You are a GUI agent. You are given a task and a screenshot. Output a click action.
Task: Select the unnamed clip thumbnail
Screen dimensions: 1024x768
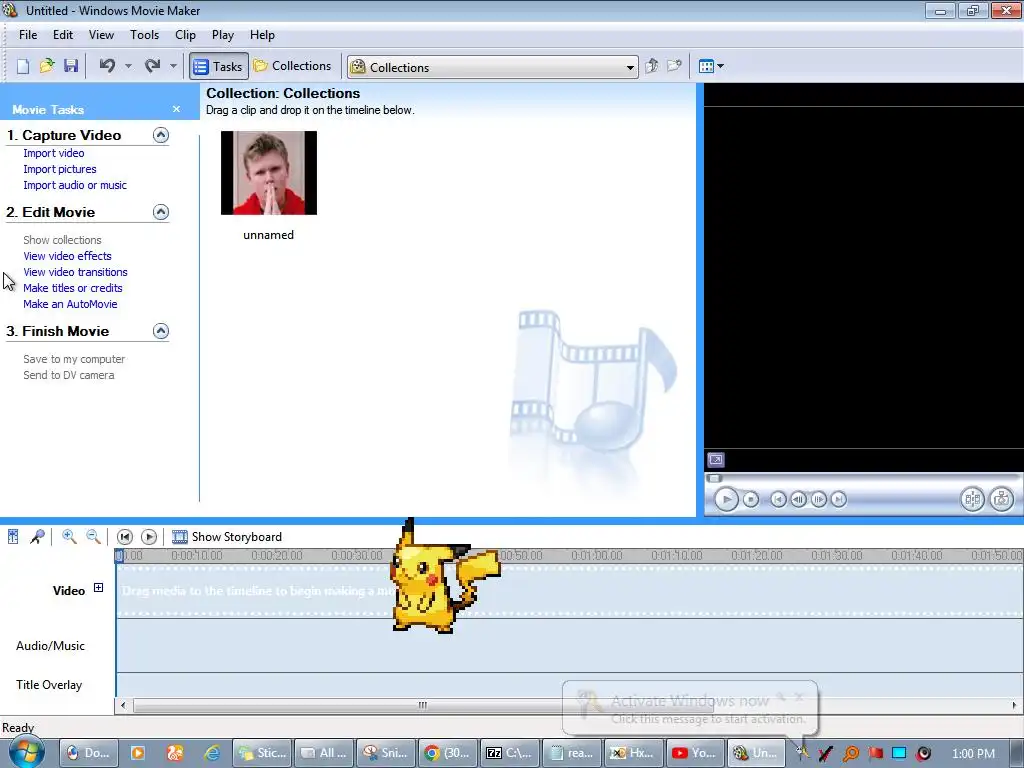pos(268,173)
